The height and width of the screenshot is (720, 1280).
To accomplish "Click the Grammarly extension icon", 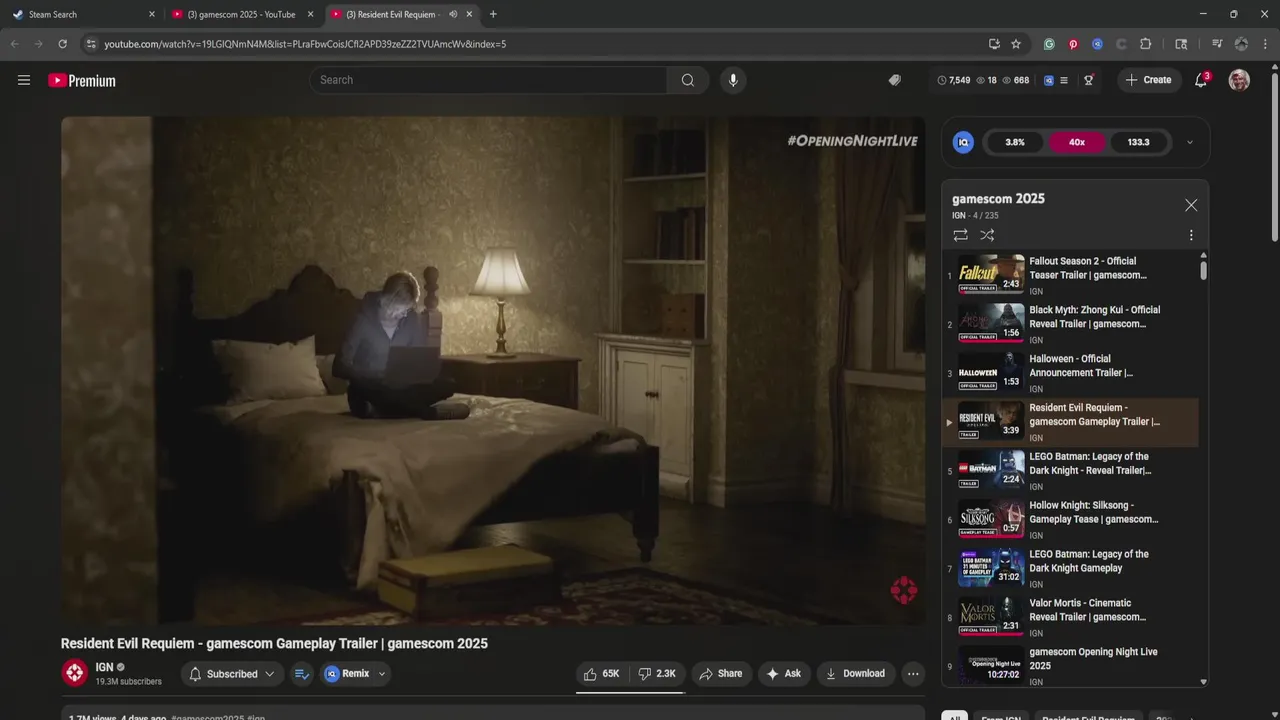I will (x=1049, y=44).
